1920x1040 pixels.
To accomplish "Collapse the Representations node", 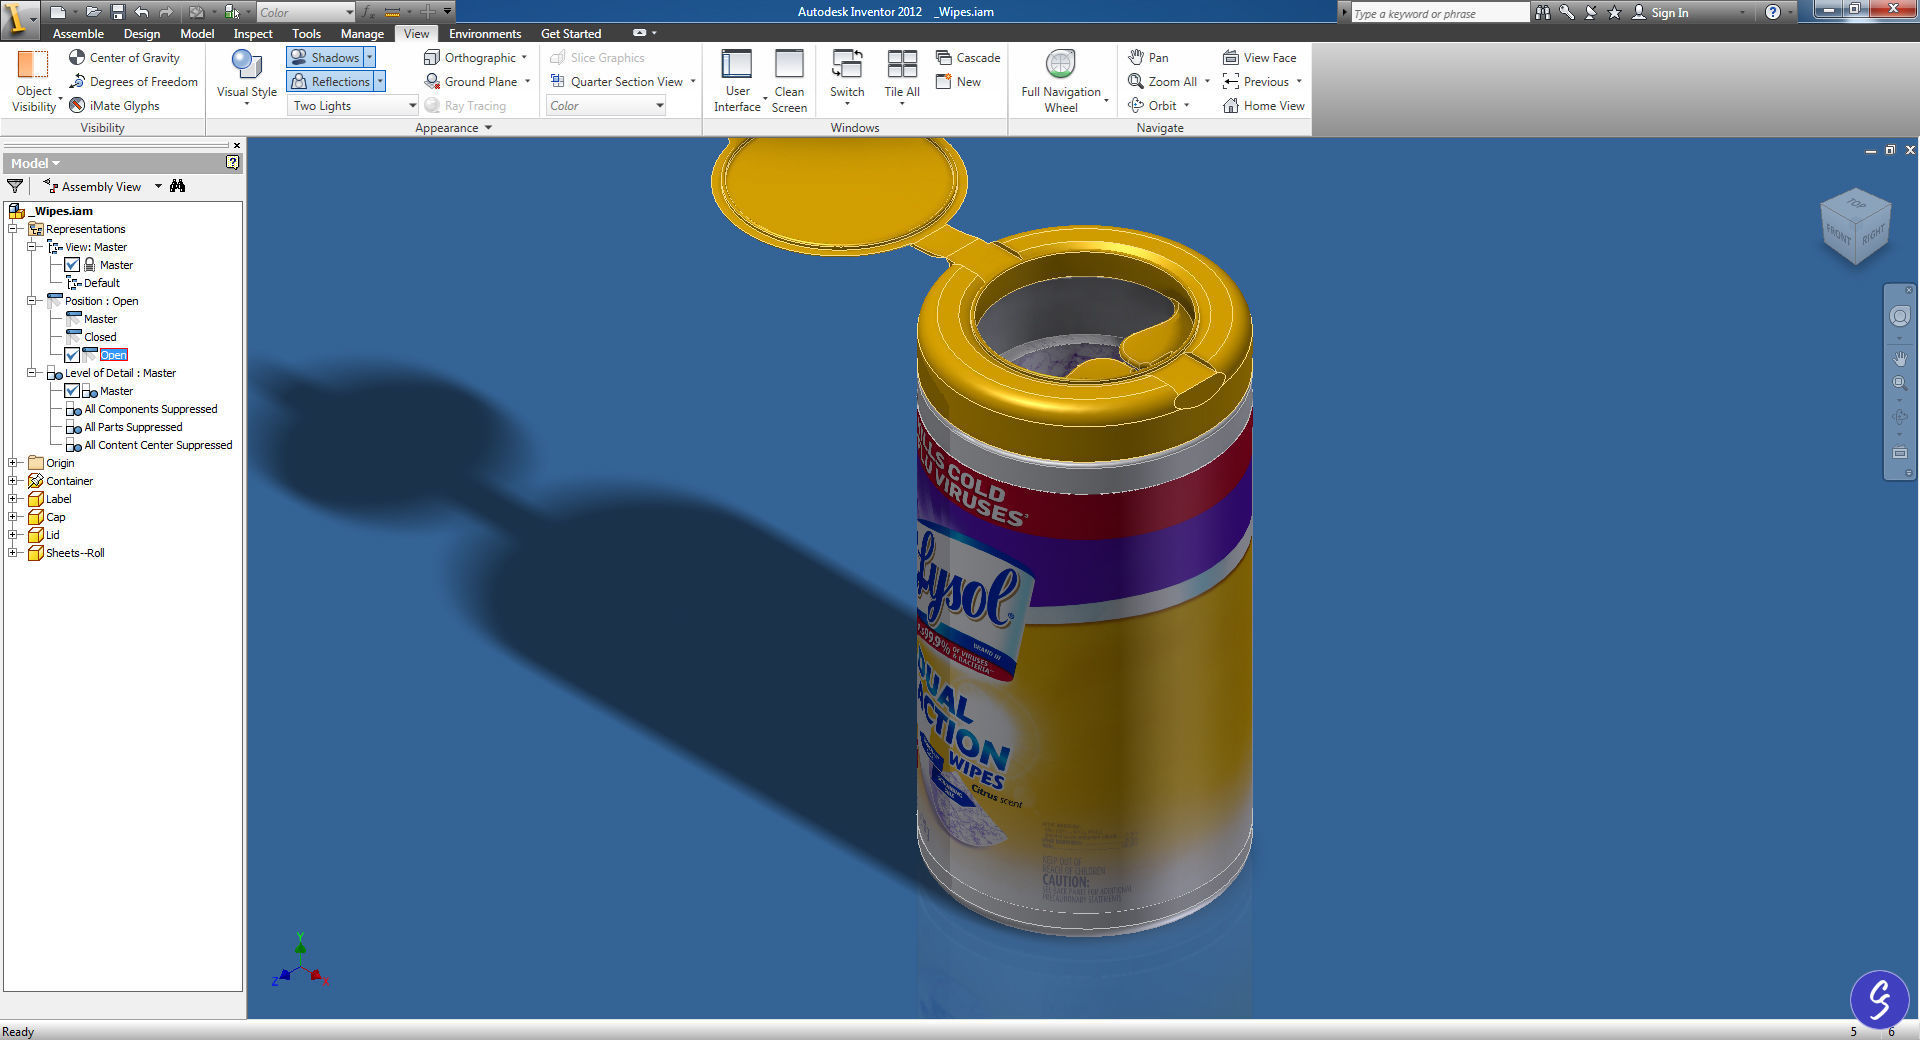I will (13, 229).
